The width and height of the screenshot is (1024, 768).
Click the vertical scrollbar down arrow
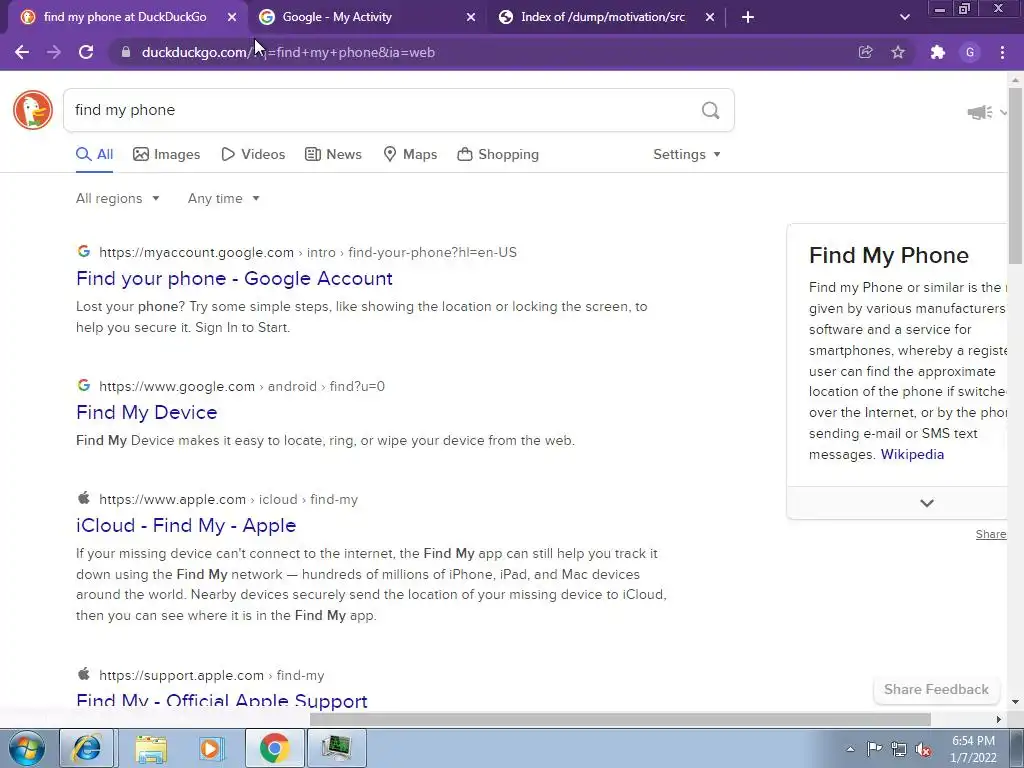1016,702
